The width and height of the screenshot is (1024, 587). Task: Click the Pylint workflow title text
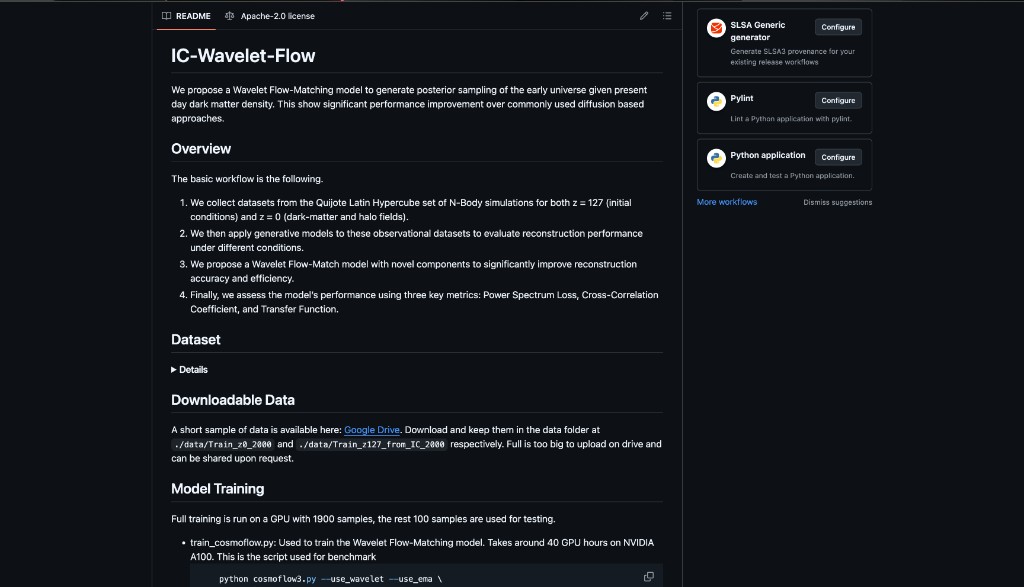(742, 98)
